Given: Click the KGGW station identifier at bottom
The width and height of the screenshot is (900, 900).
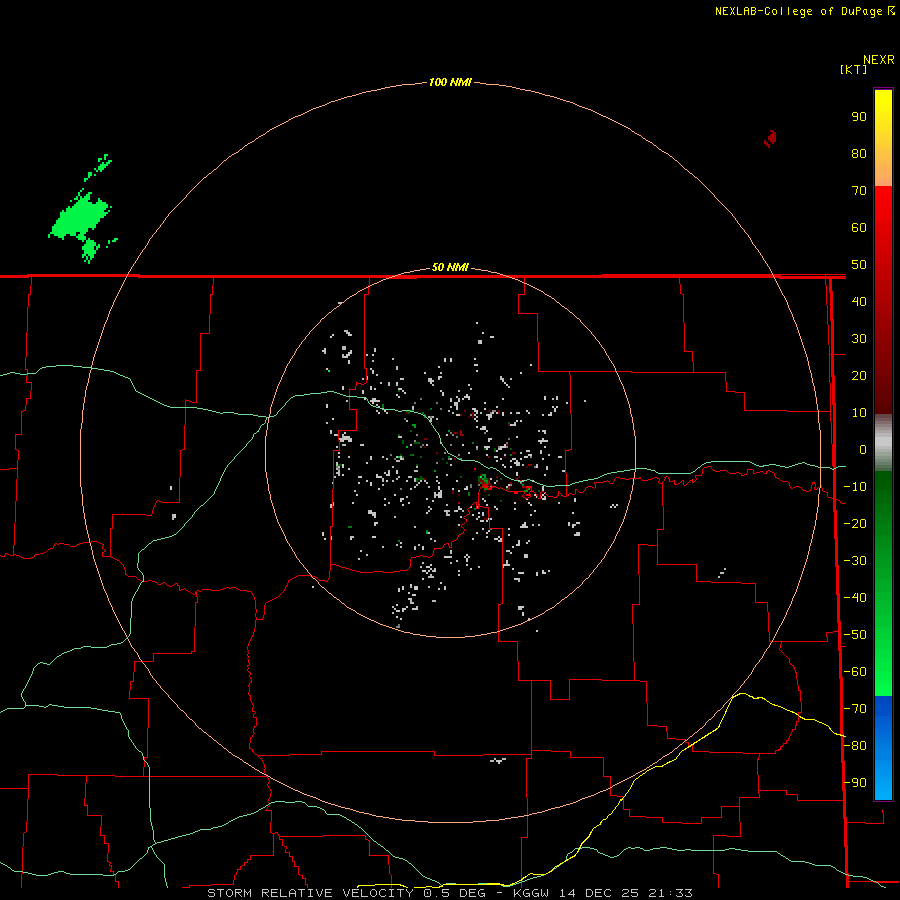Looking at the screenshot, I should click(532, 893).
